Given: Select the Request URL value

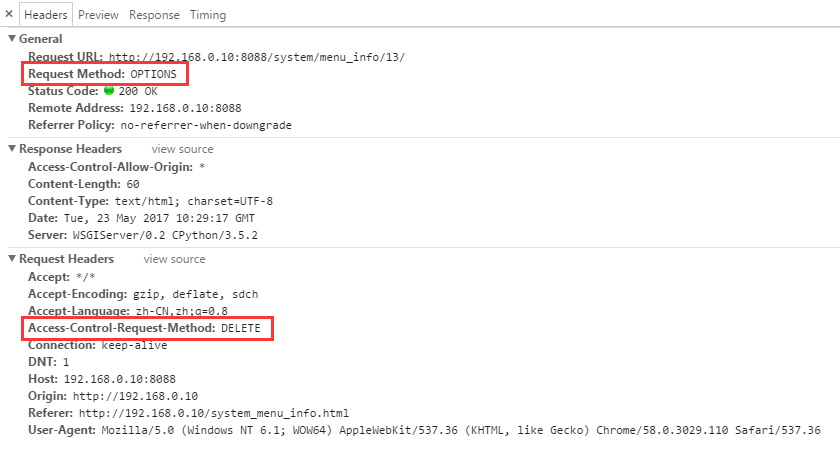Looking at the screenshot, I should click(257, 57).
